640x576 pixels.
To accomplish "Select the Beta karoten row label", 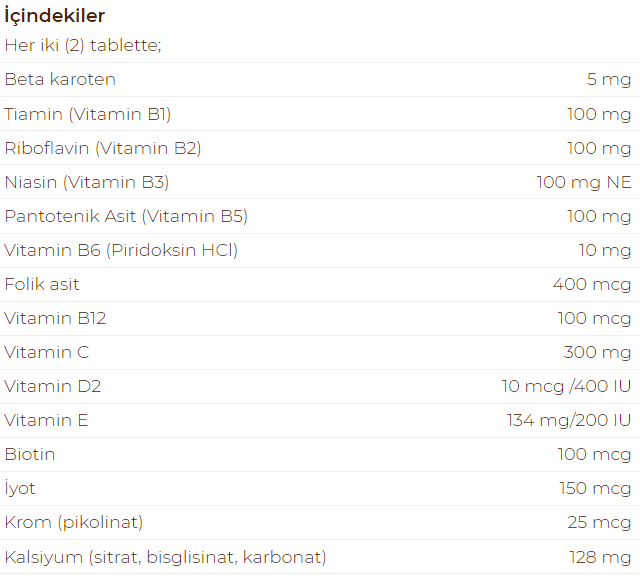I will pos(60,79).
